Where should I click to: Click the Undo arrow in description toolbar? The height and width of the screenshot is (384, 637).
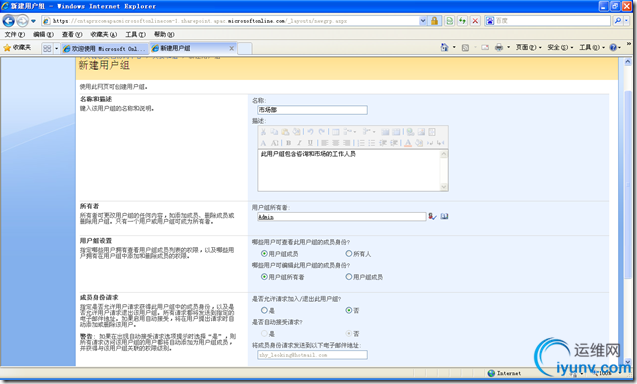[310, 132]
